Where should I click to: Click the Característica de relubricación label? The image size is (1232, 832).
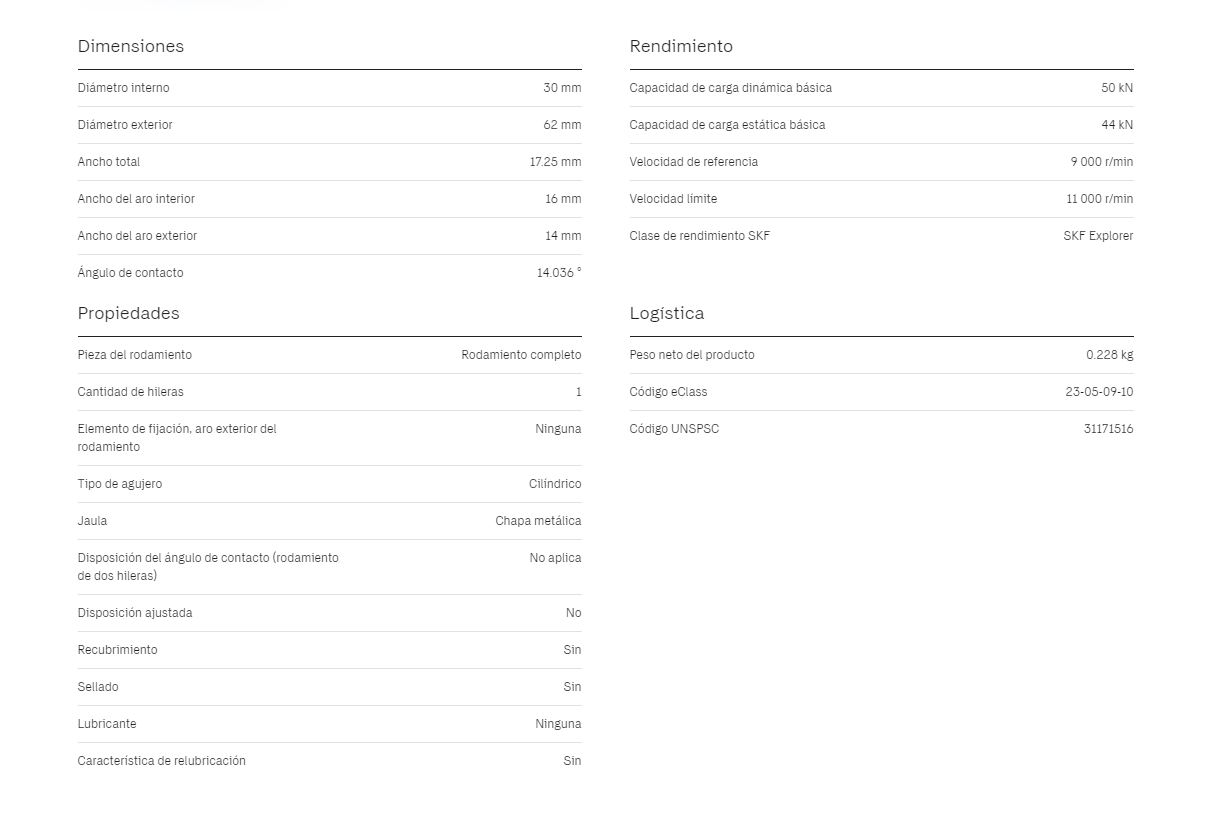(x=162, y=761)
